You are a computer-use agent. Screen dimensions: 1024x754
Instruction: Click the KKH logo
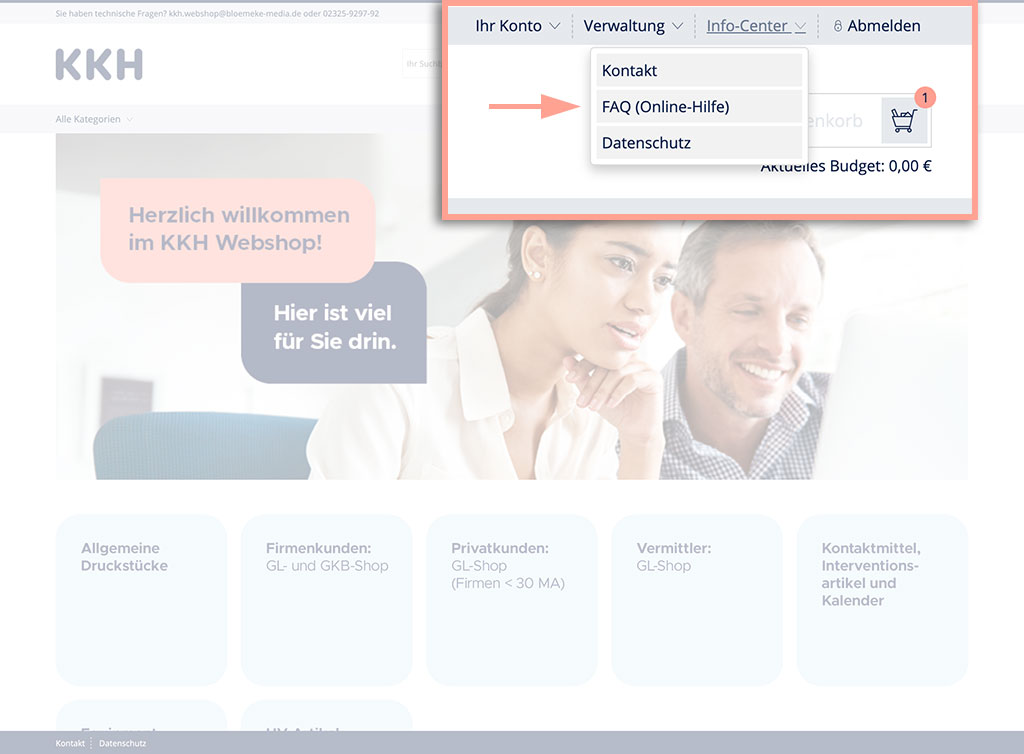click(x=99, y=64)
